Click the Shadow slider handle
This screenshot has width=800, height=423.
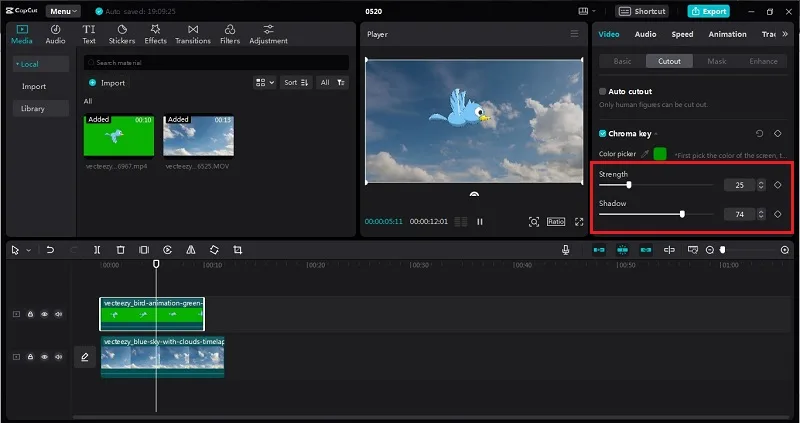[683, 214]
